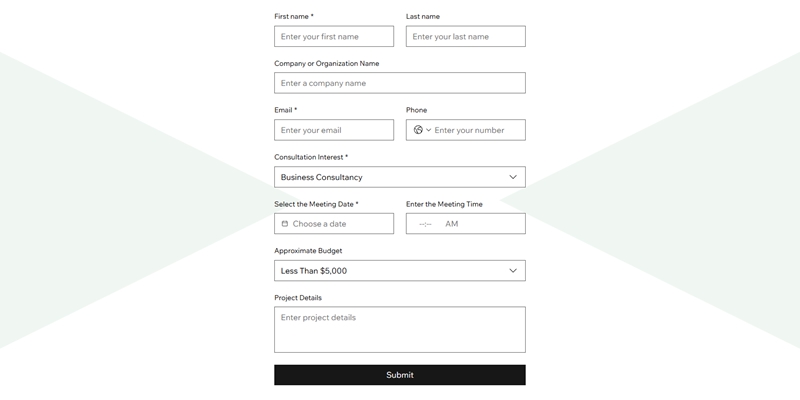Click into the Last name field

(465, 37)
